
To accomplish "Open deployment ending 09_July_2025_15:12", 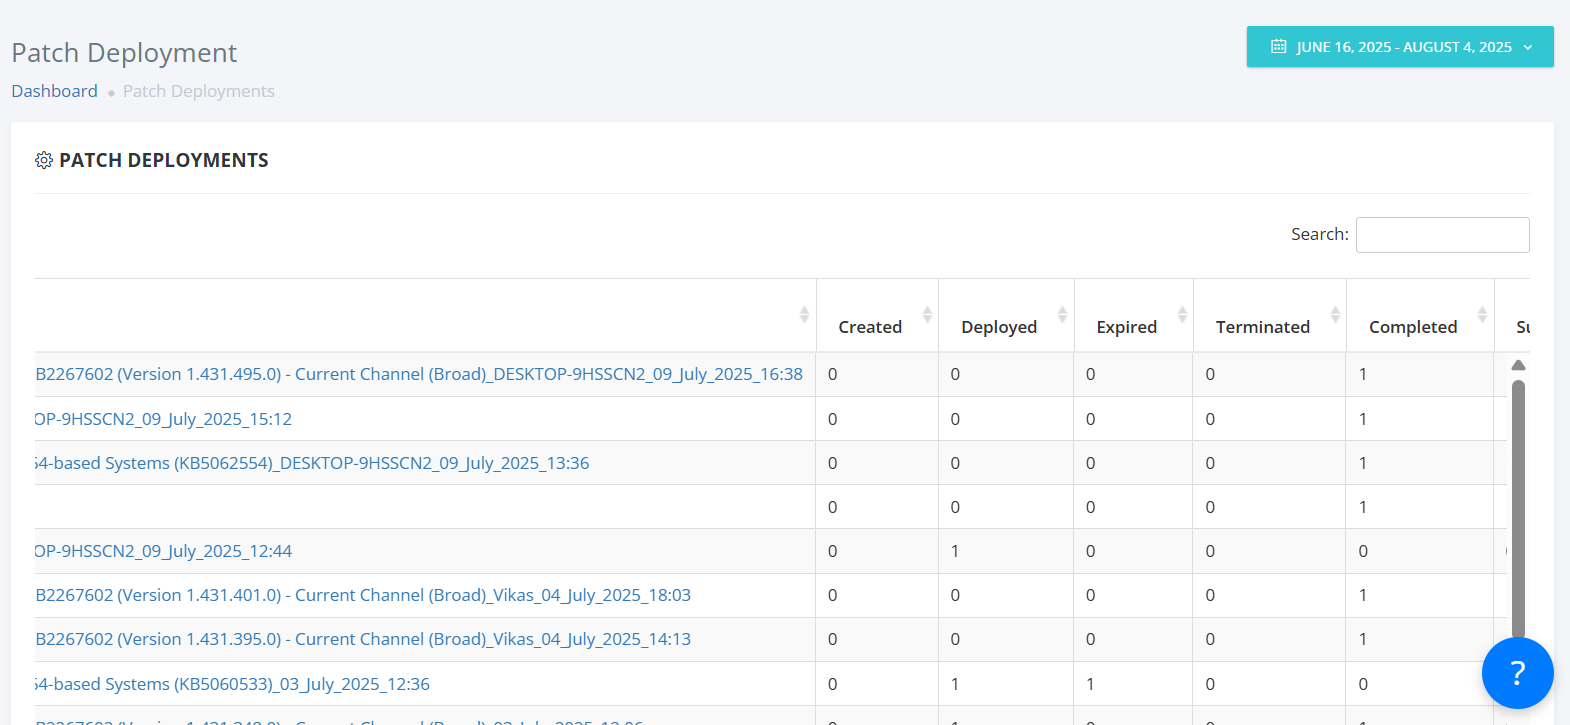I will point(163,419).
